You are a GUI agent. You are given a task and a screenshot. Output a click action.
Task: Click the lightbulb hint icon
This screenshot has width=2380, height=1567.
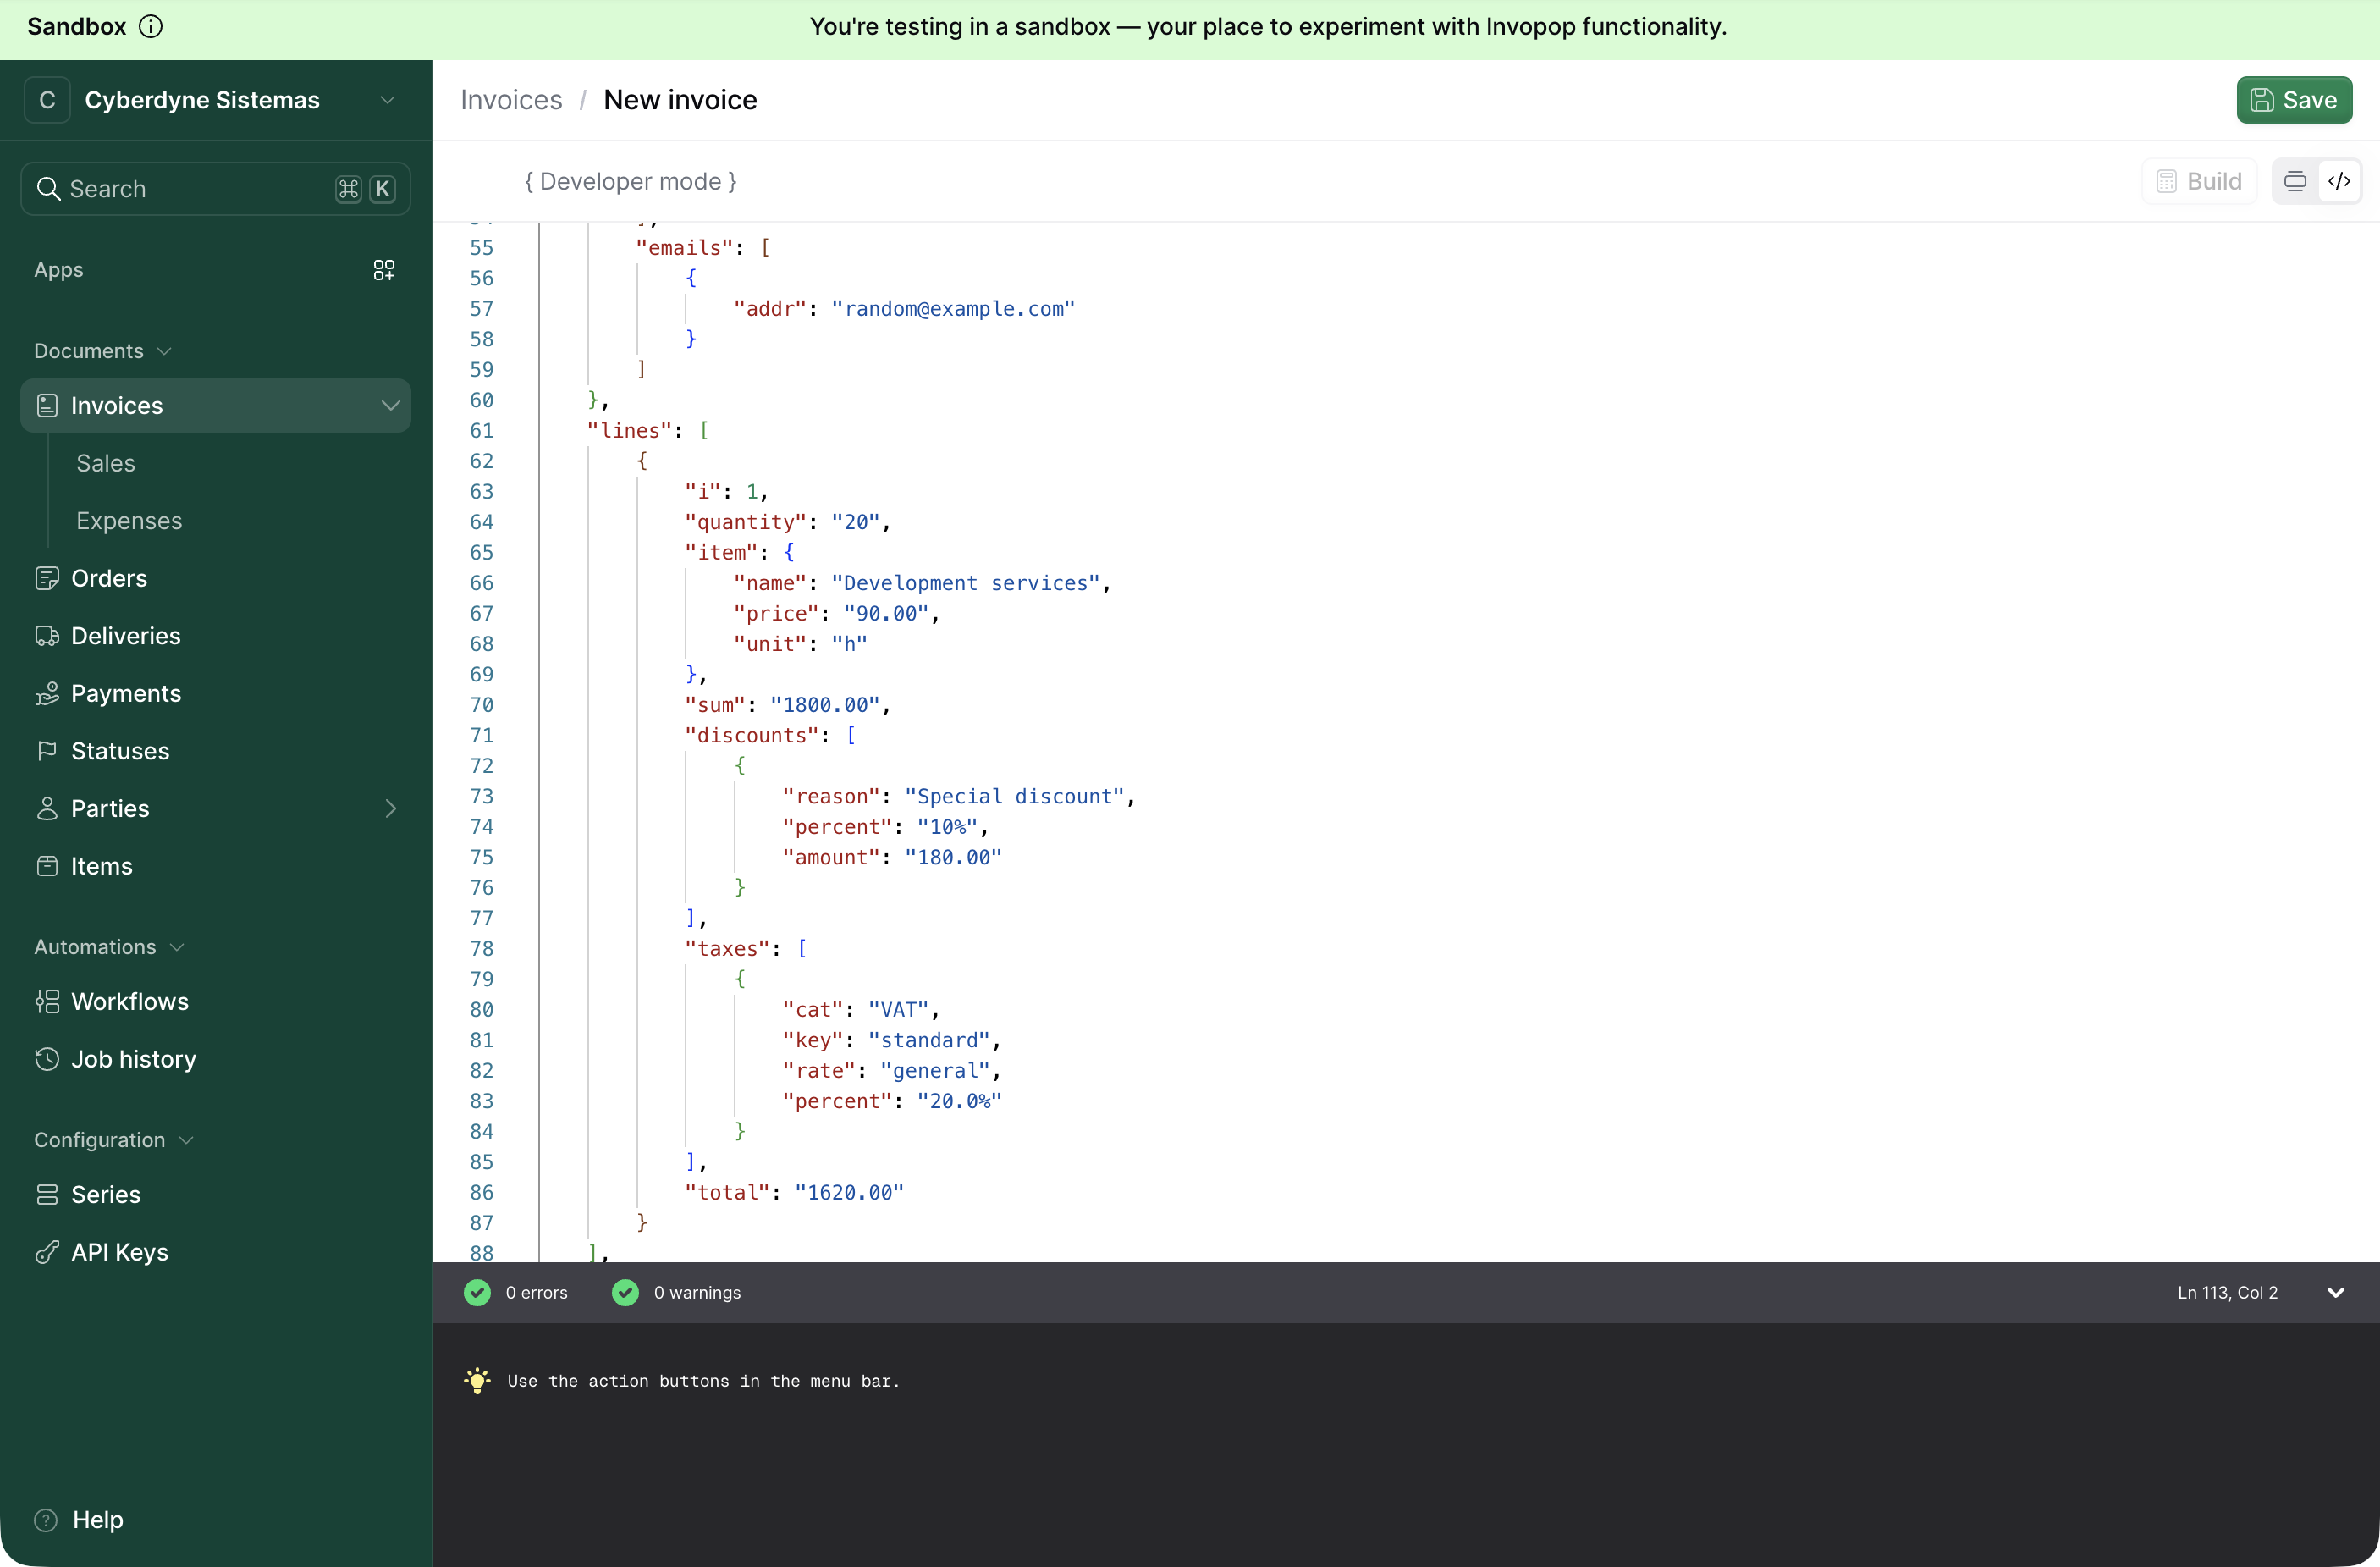coord(478,1381)
